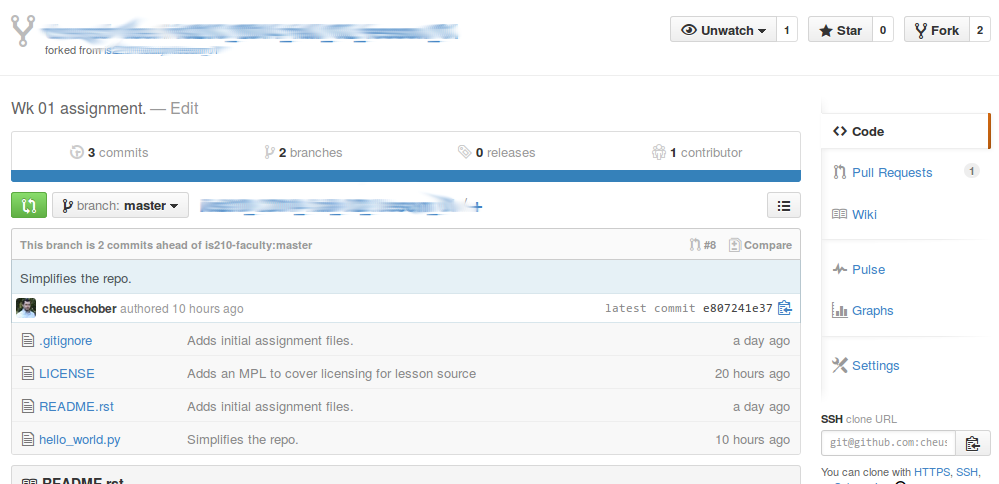Open the README.rst file

pos(76,406)
